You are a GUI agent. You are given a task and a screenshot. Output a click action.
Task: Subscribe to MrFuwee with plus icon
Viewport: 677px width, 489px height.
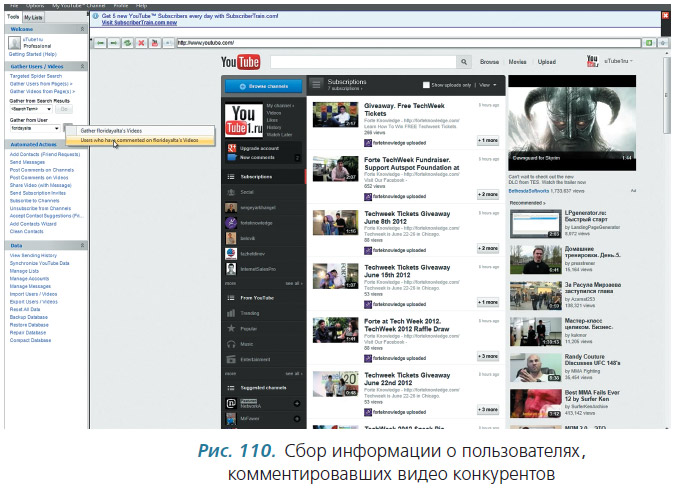(297, 419)
